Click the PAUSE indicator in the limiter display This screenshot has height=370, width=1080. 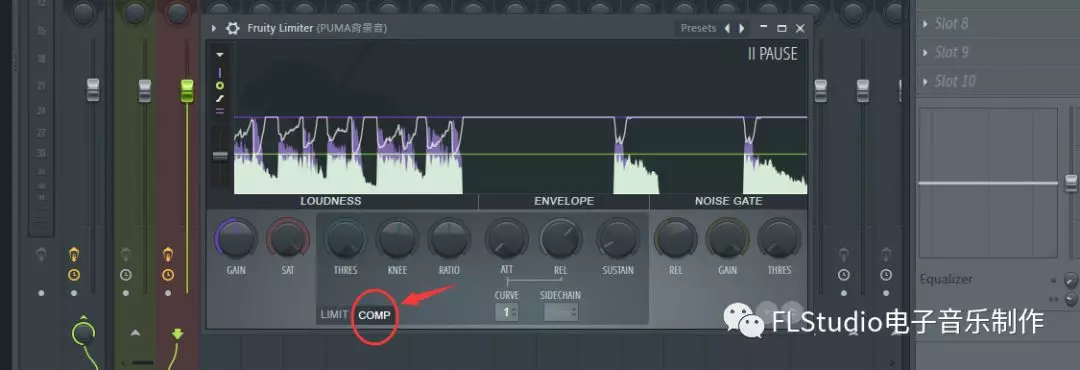[x=773, y=54]
